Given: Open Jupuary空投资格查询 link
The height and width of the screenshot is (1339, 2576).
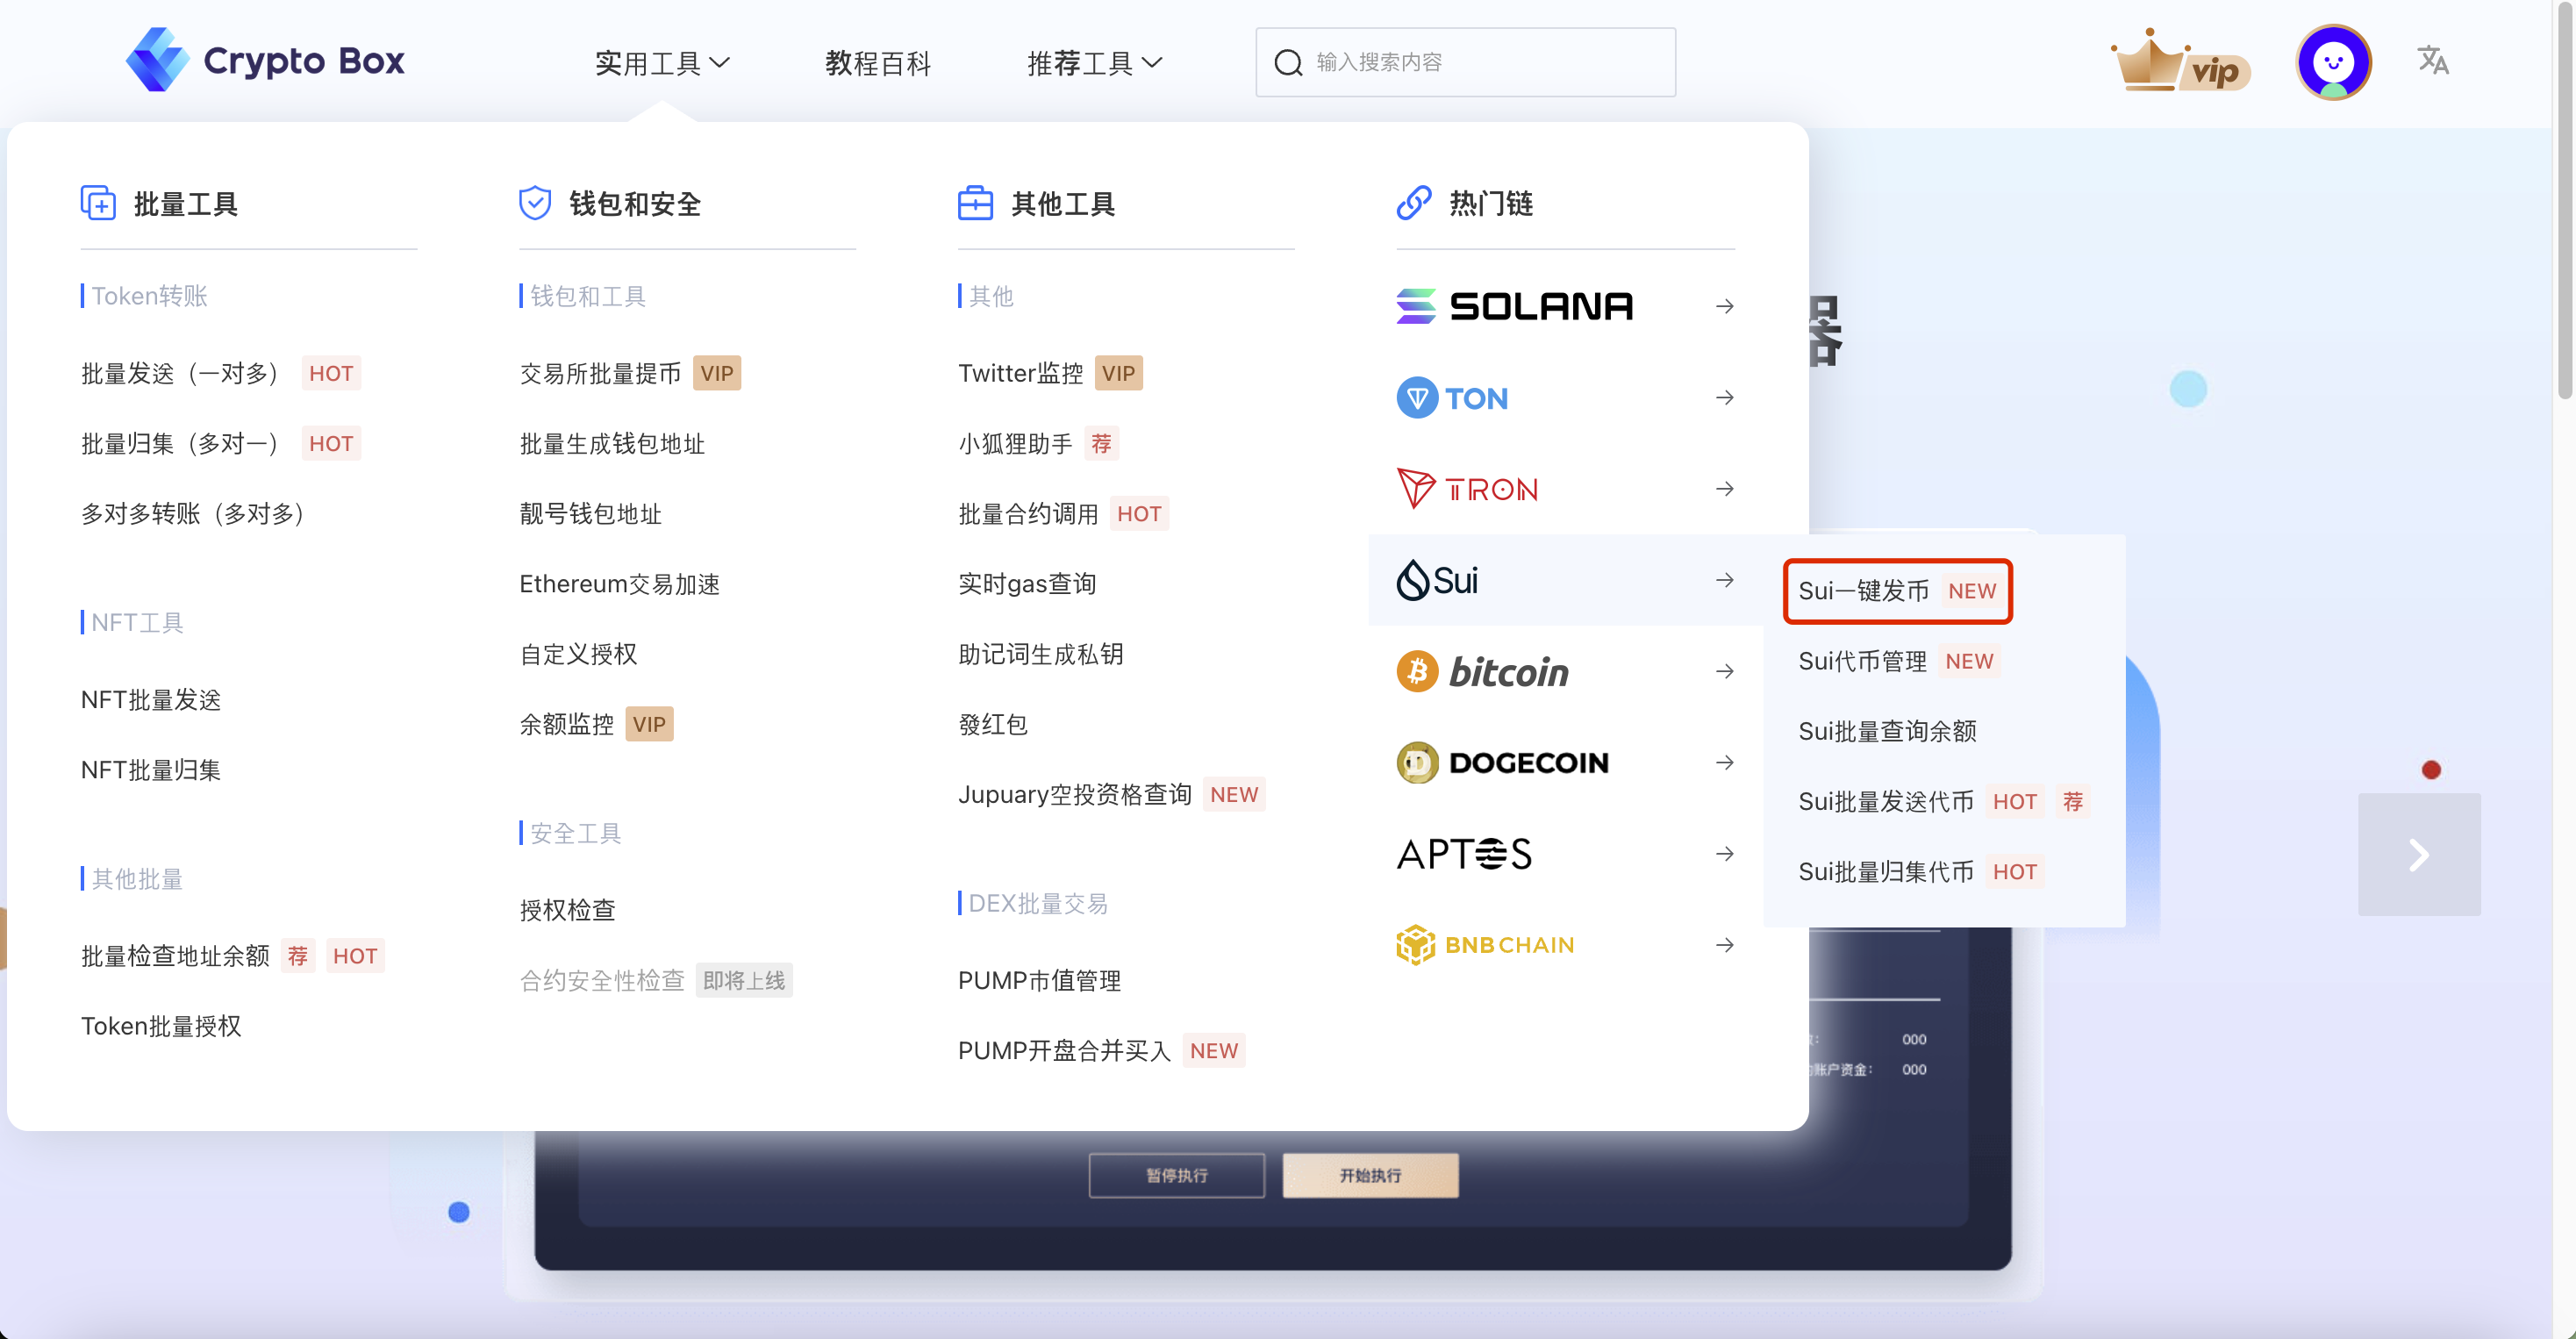Looking at the screenshot, I should click(x=1111, y=794).
